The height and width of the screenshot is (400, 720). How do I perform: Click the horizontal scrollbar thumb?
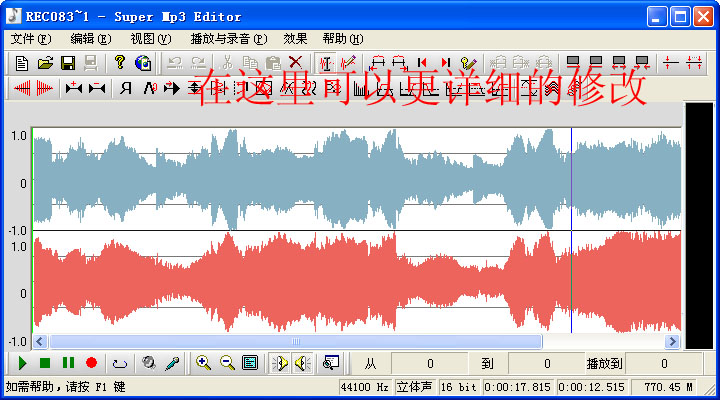(296, 341)
